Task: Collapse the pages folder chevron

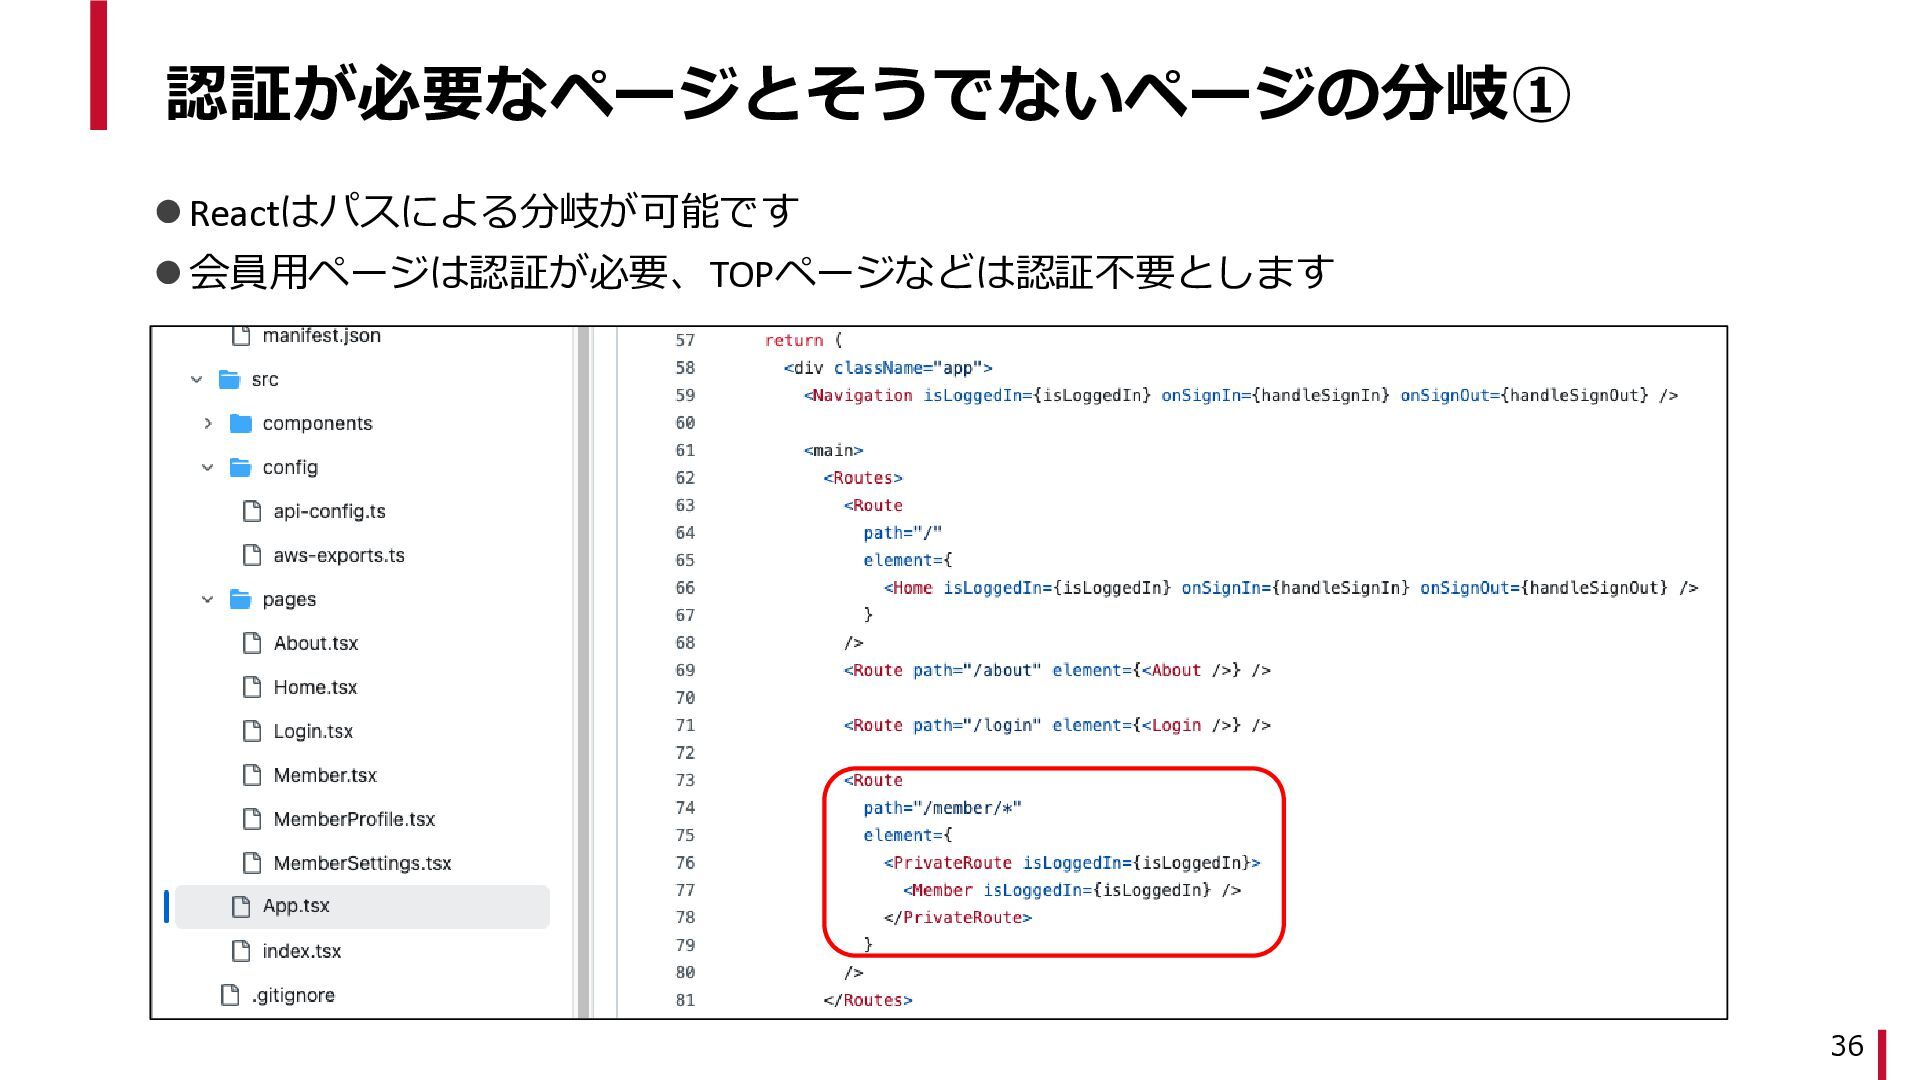Action: pos(208,600)
